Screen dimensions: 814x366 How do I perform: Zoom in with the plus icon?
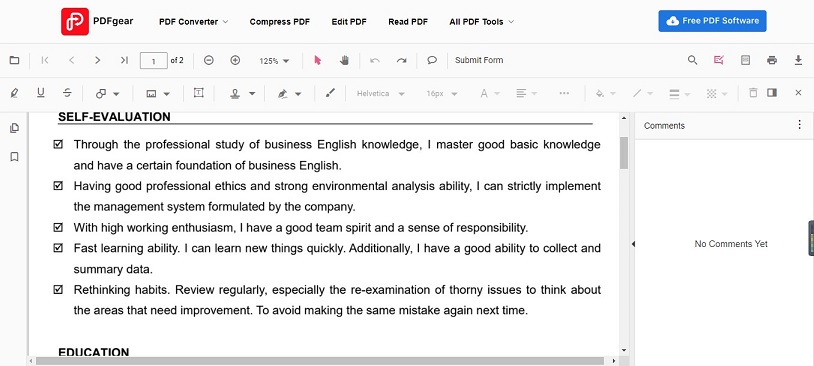tap(235, 60)
